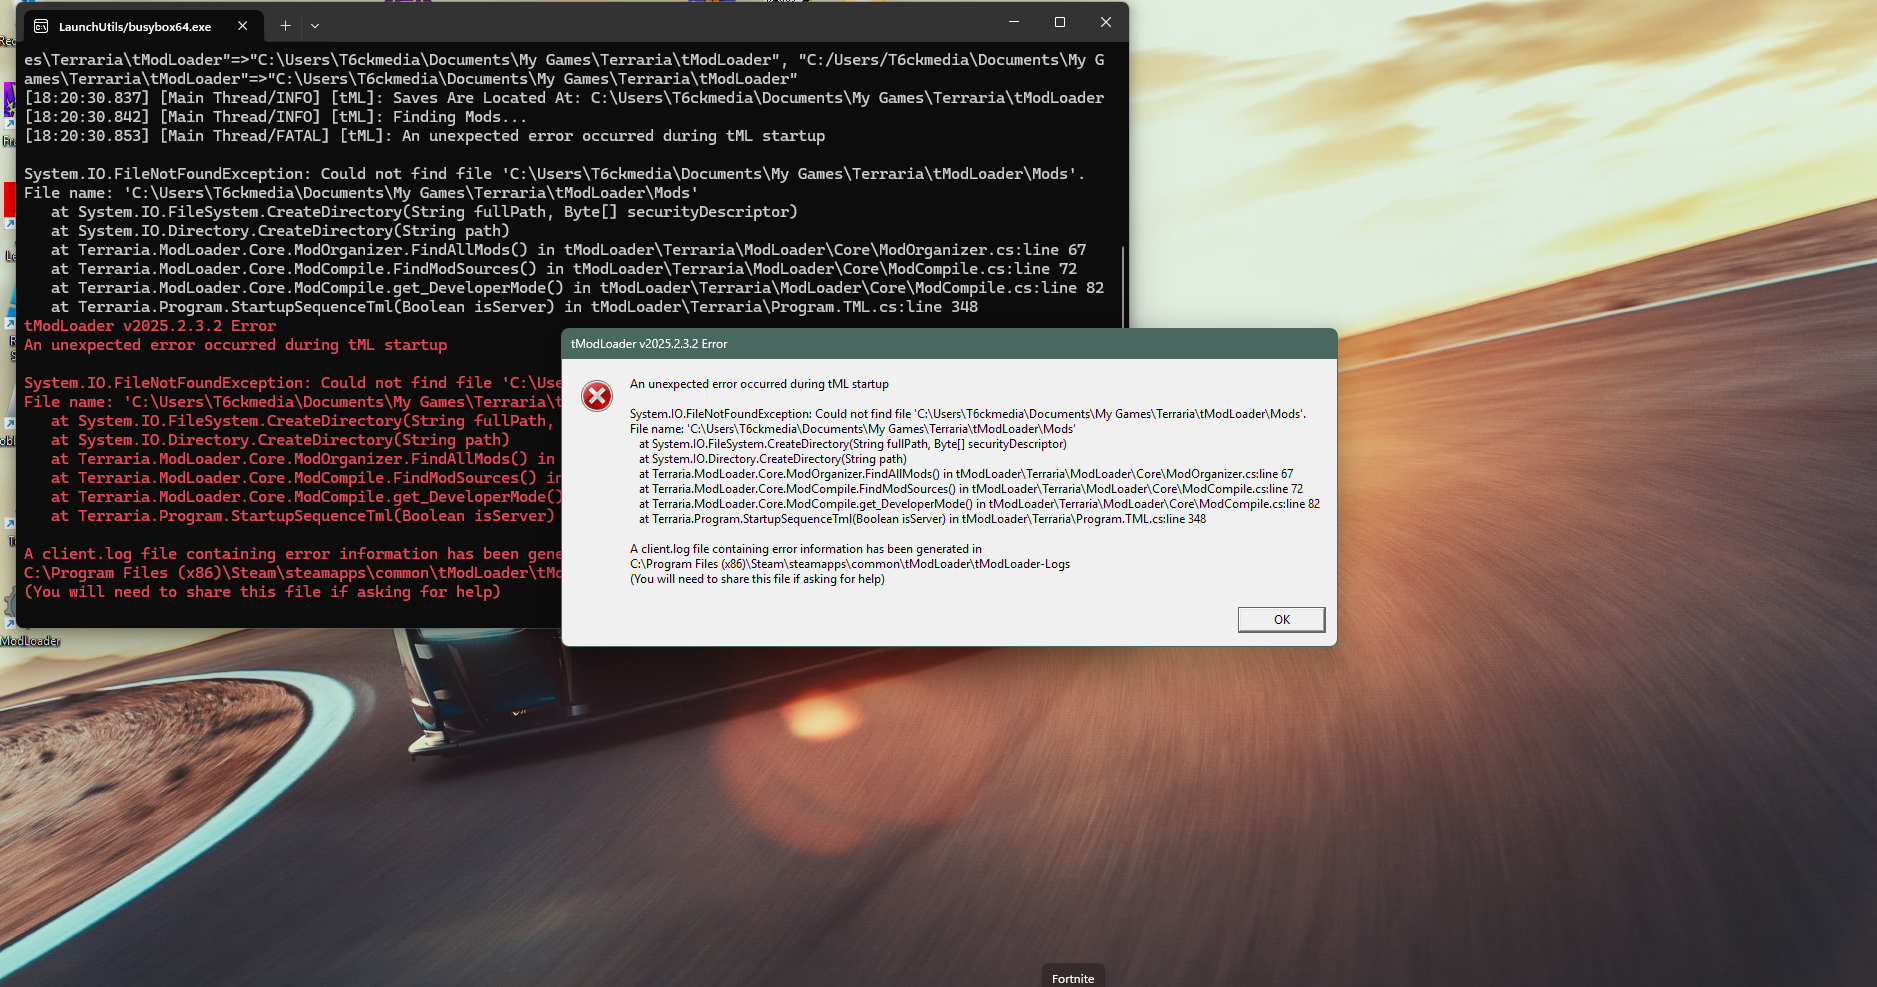
Task: Click the dialog's 'Program.TML.cs:line 348' stack line
Action: coord(923,519)
